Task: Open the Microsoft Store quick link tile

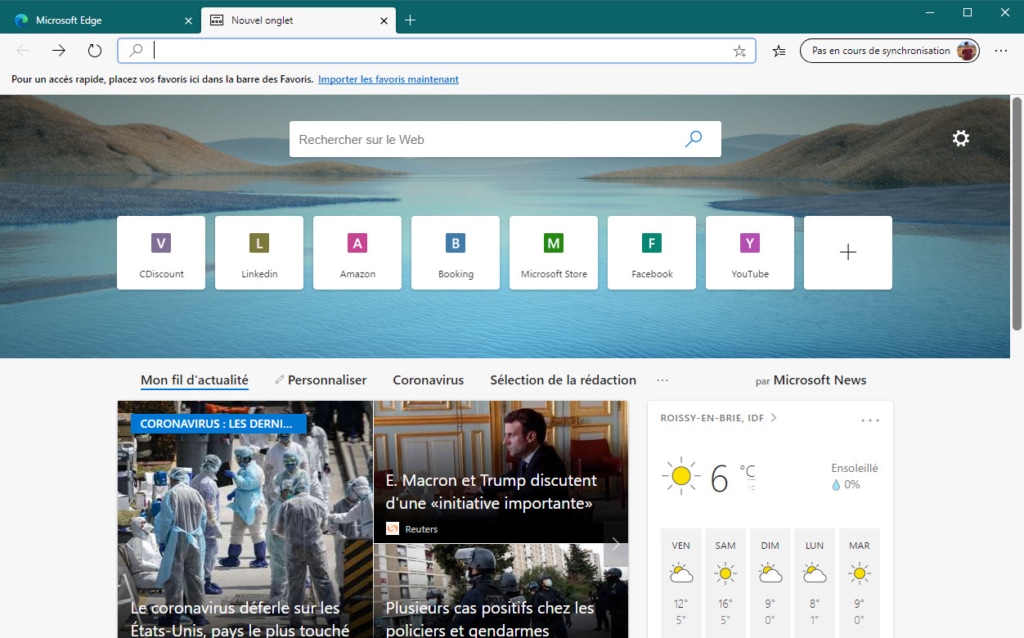Action: (x=554, y=253)
